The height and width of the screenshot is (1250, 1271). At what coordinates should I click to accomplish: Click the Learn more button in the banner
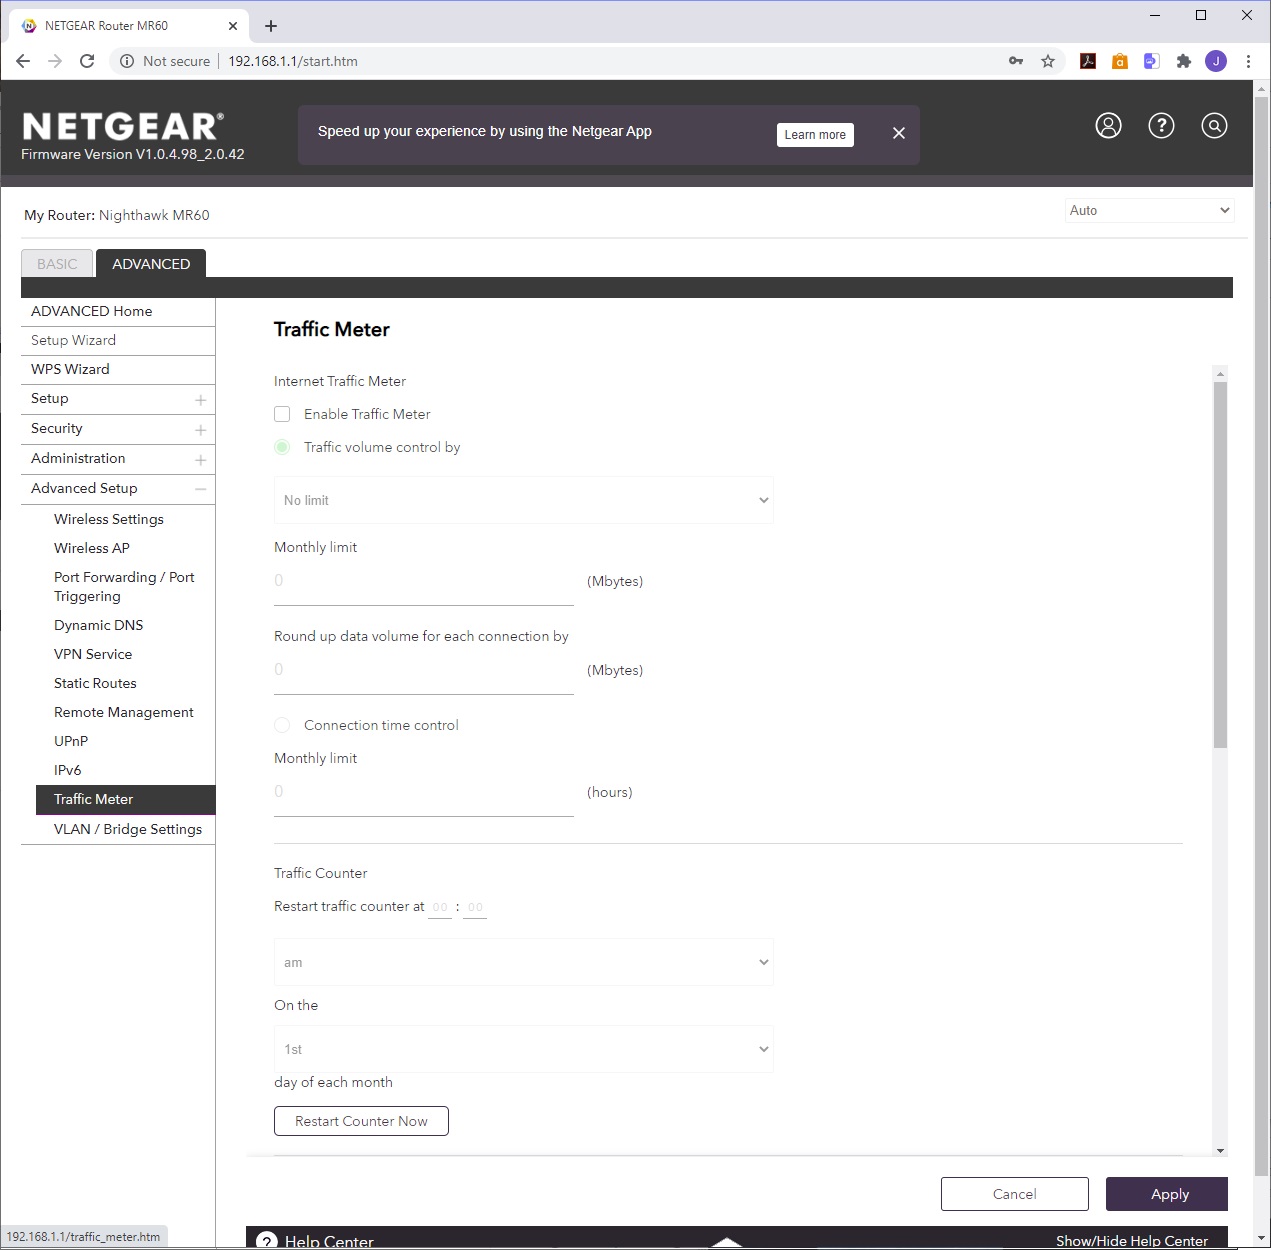(815, 134)
